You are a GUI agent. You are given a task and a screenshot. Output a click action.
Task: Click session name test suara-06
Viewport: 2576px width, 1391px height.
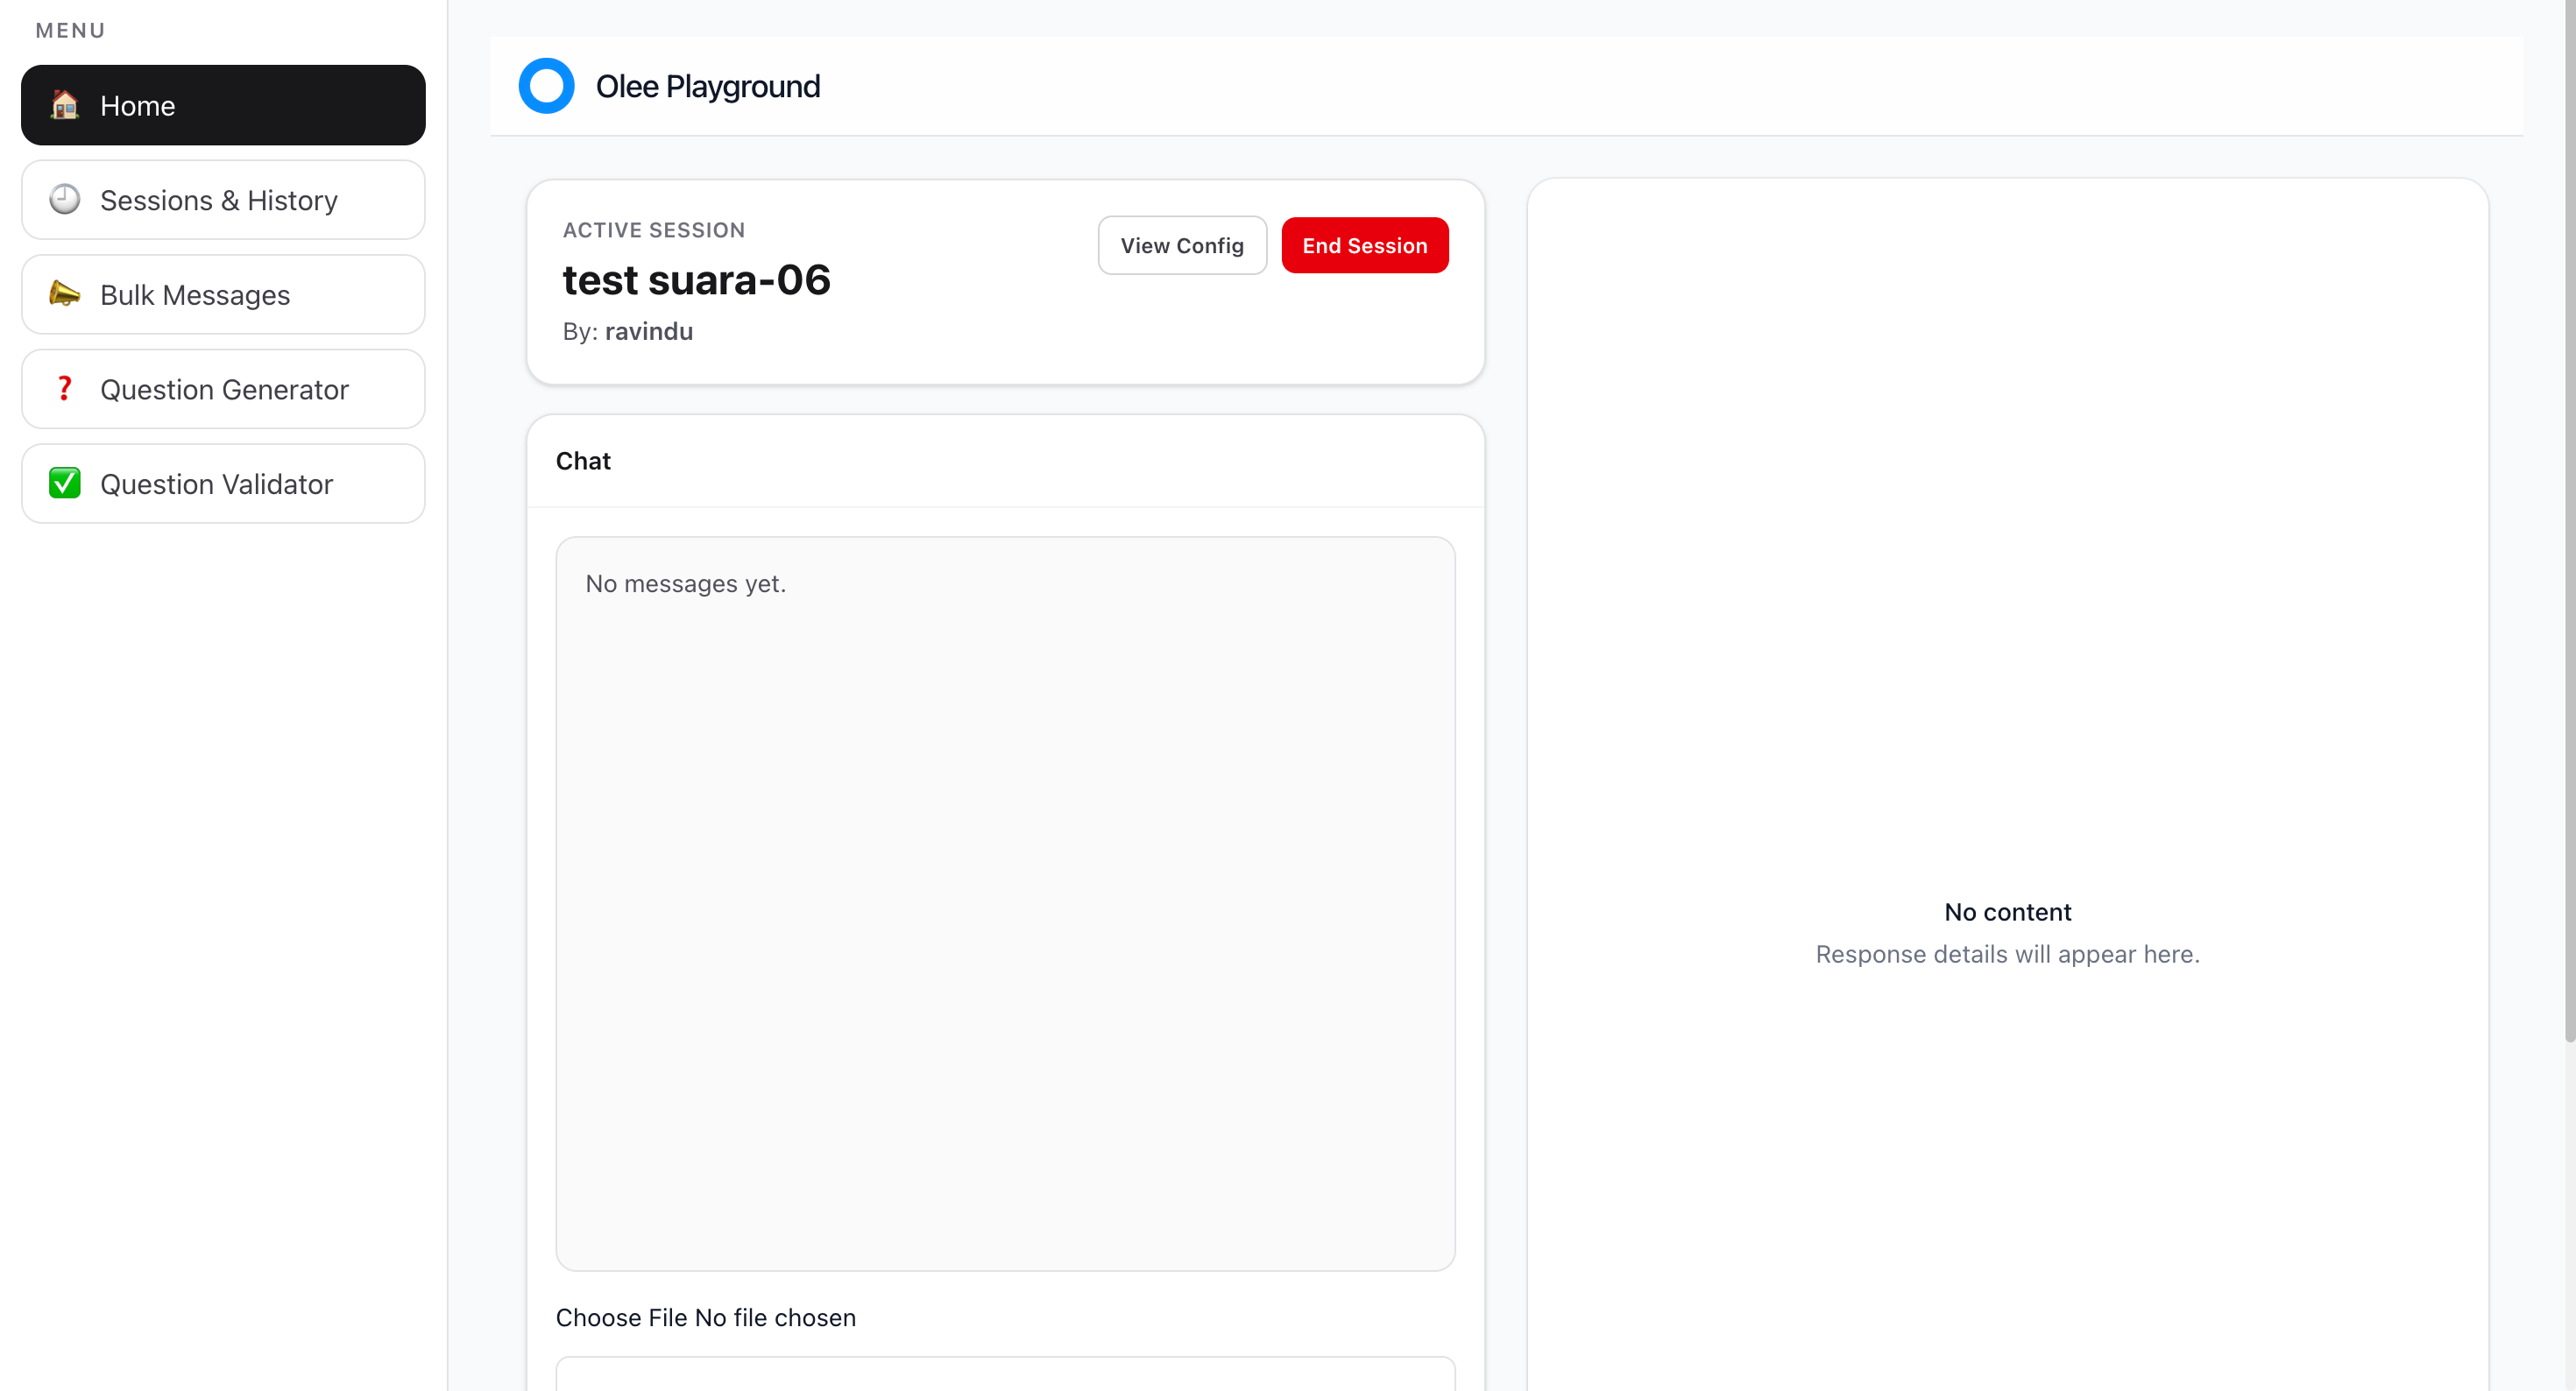coord(697,280)
